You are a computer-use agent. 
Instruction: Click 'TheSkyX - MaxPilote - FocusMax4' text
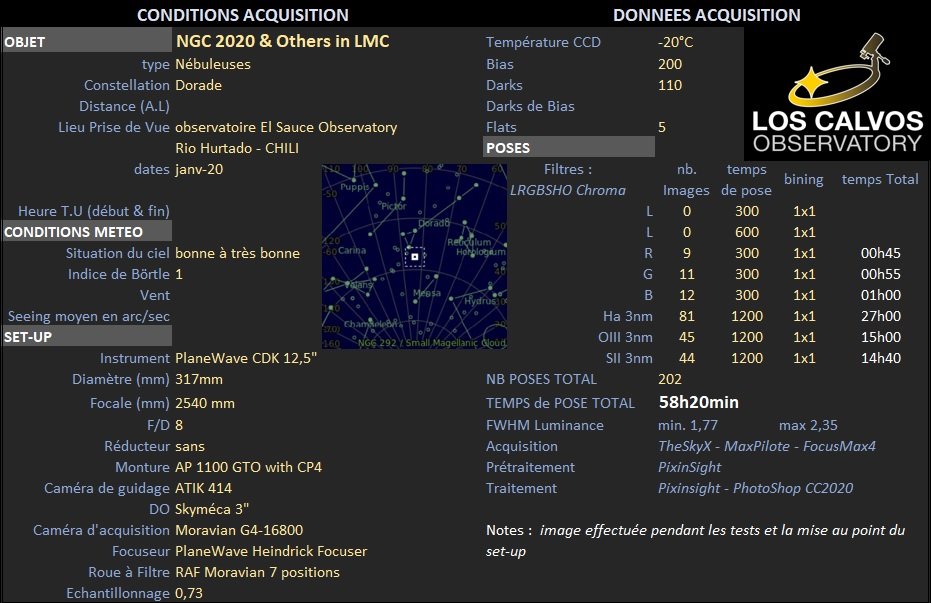click(x=767, y=446)
